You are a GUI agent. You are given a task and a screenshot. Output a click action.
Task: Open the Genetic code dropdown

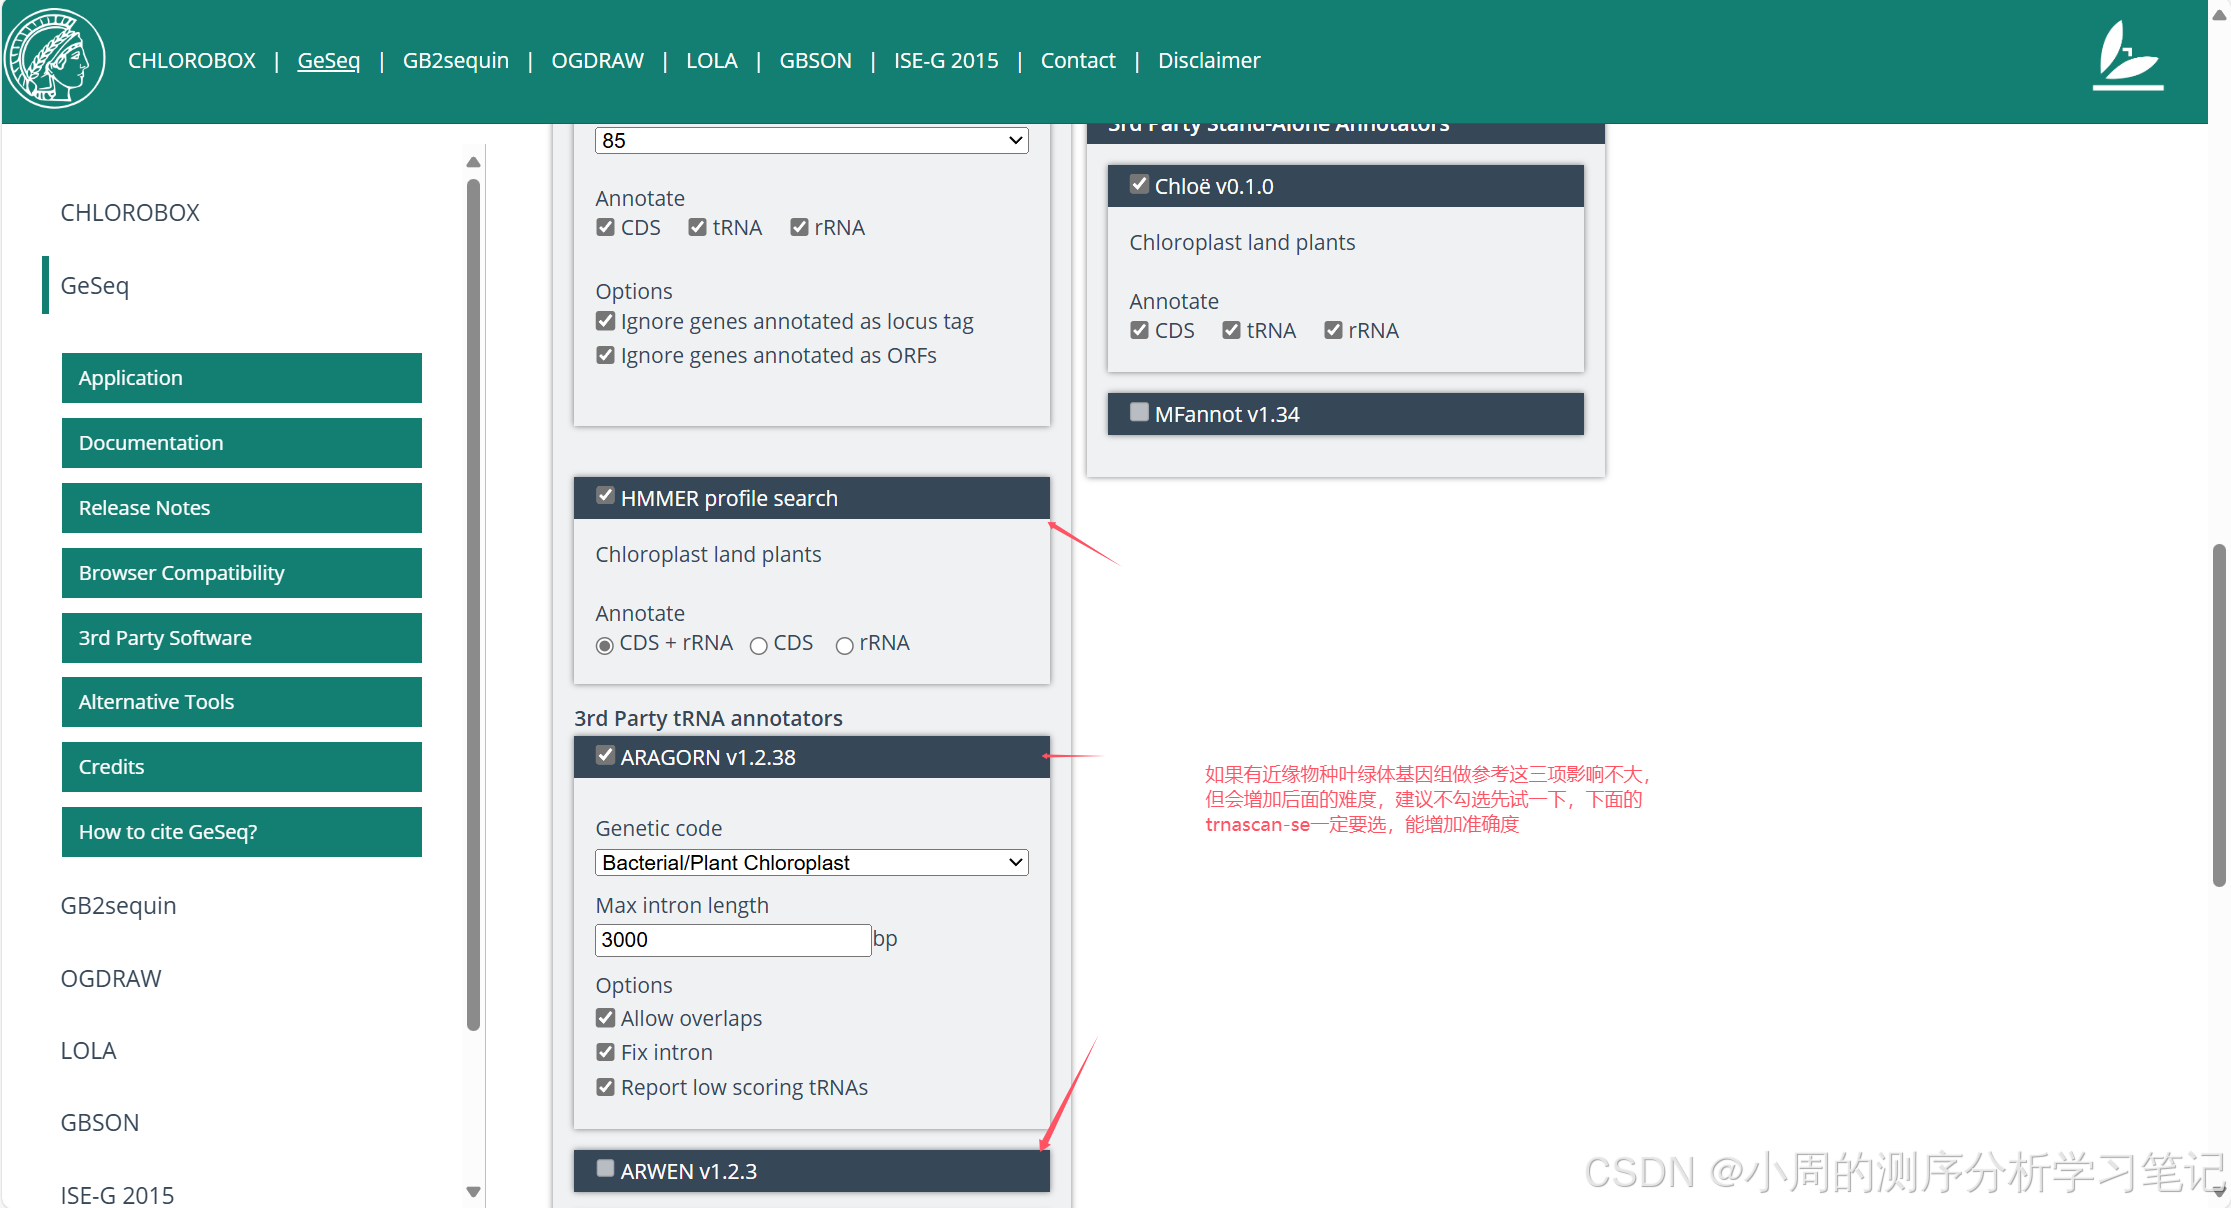point(811,863)
